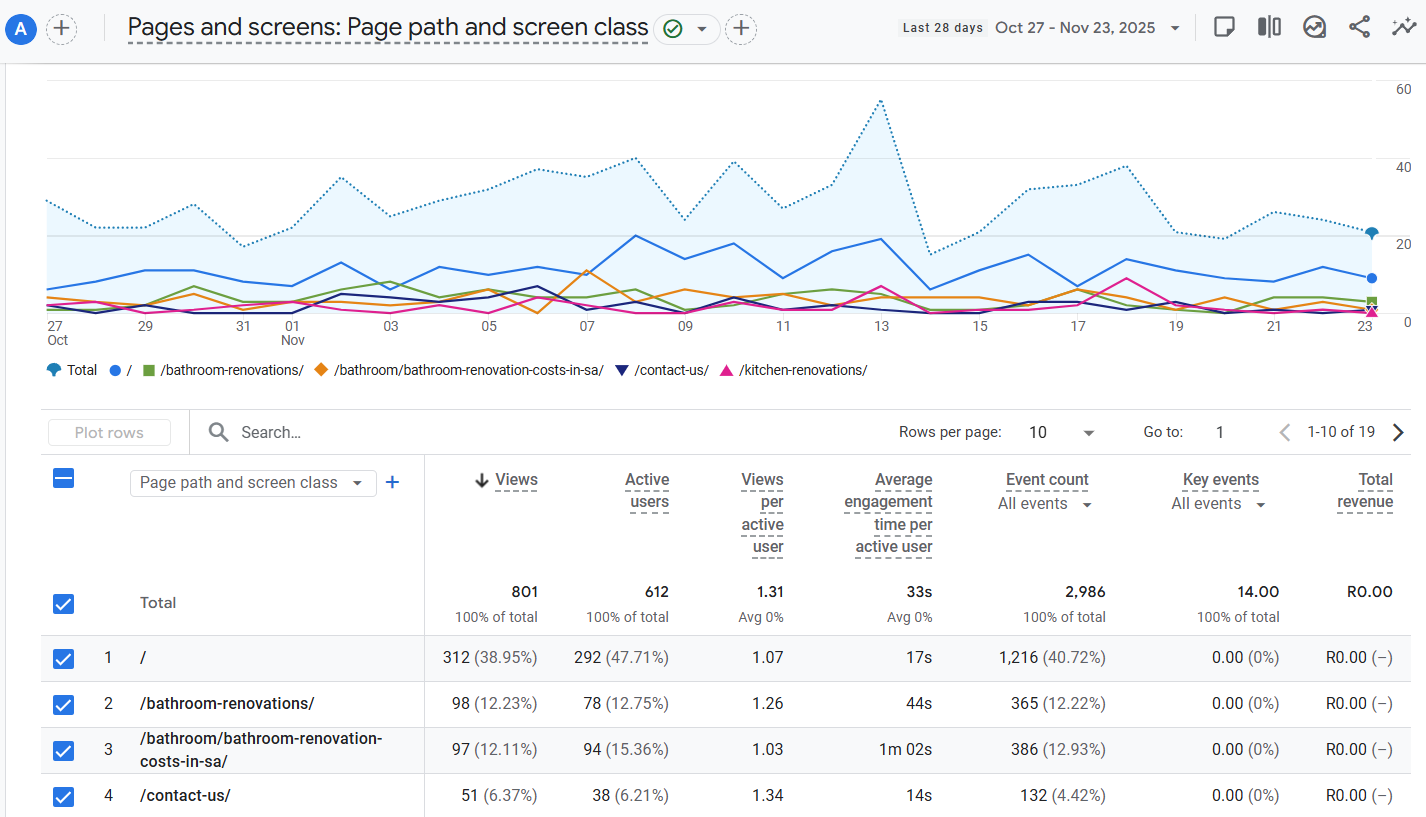Click the 14.00 total key events value

coord(1256,592)
